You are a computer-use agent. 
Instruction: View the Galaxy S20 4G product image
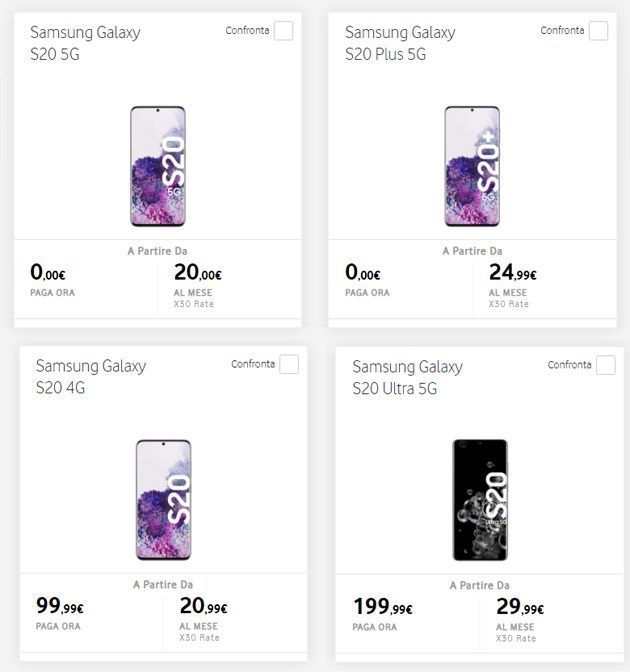pos(163,499)
